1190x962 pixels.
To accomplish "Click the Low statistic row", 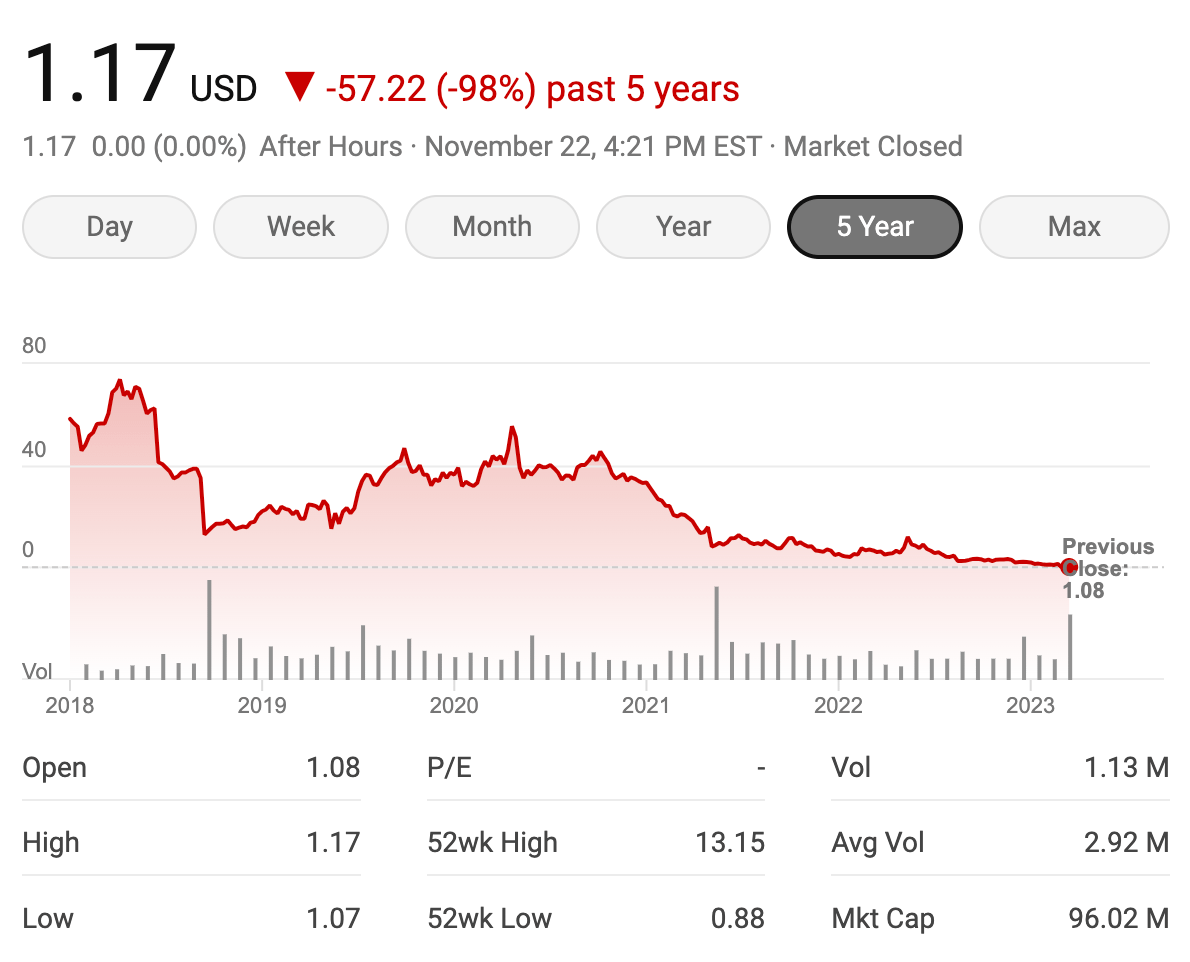I will (x=190, y=918).
